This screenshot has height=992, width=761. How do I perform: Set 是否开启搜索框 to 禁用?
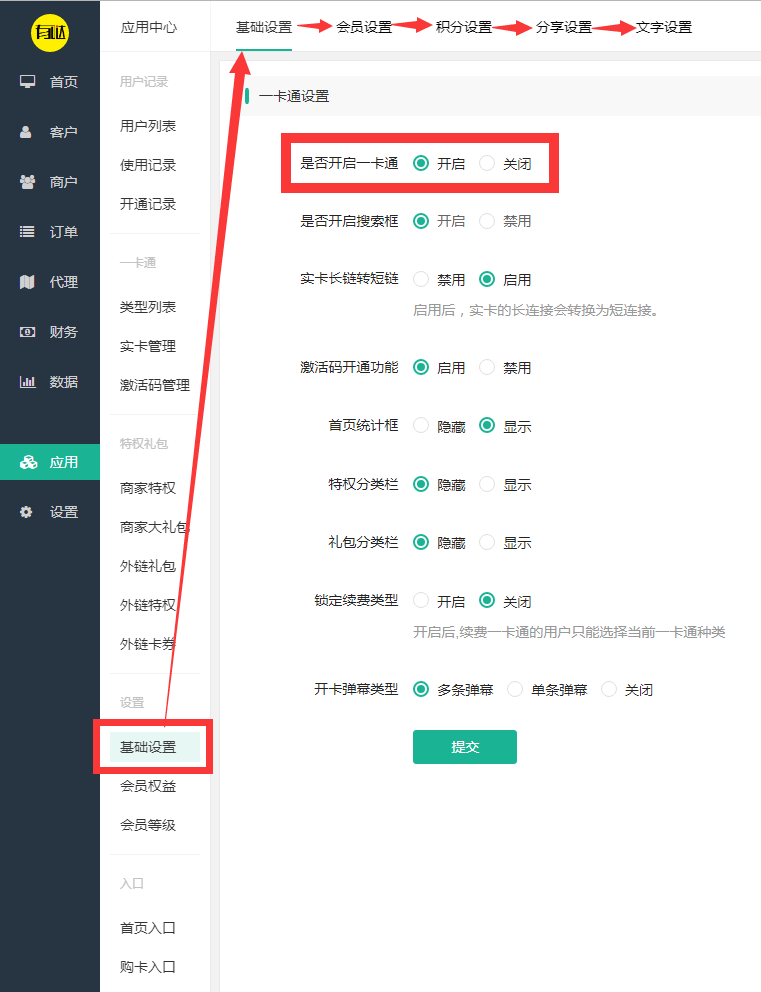[x=486, y=221]
